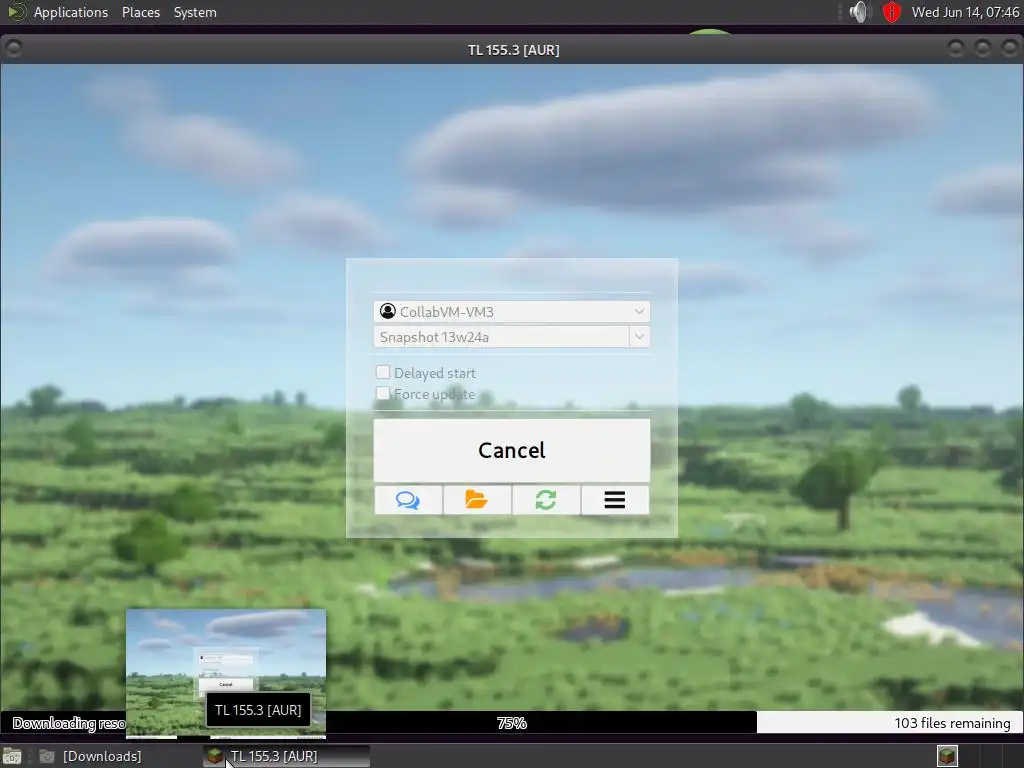Close the TL 155.3 window

(x=1009, y=48)
